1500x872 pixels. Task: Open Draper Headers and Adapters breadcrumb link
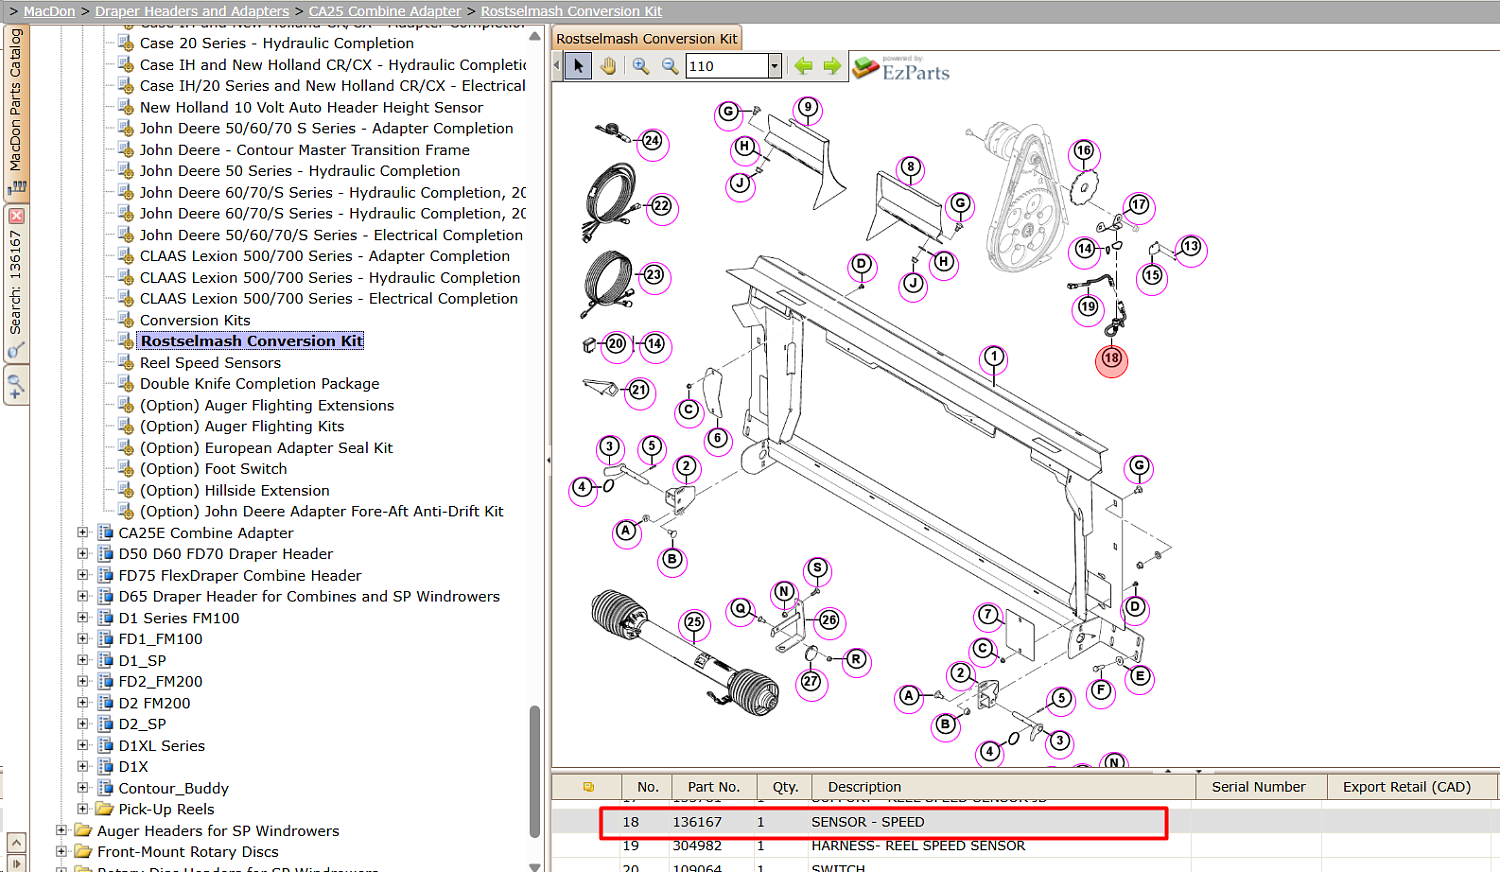tap(192, 11)
